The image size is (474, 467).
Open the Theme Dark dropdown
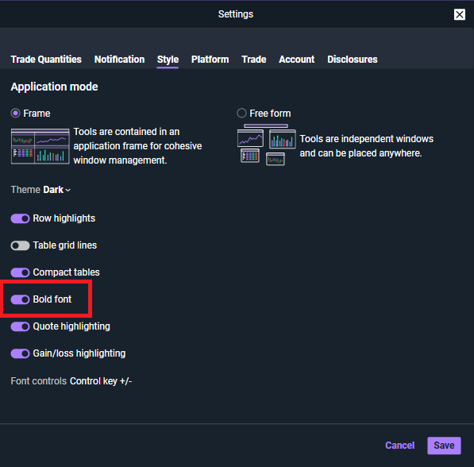click(57, 190)
